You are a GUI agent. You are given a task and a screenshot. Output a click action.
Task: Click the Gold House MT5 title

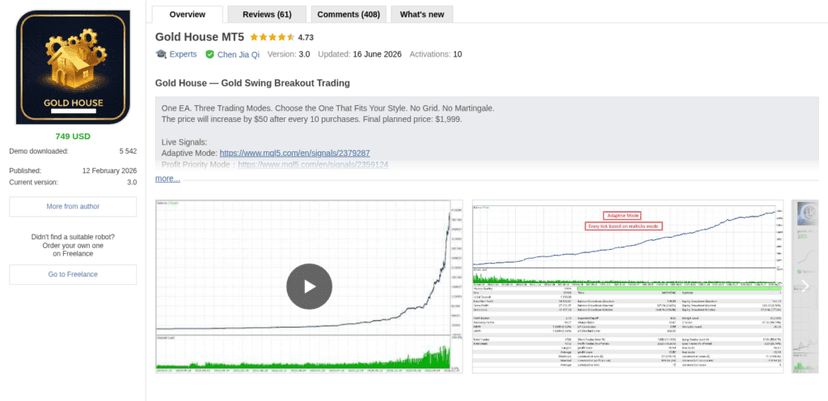(x=200, y=37)
